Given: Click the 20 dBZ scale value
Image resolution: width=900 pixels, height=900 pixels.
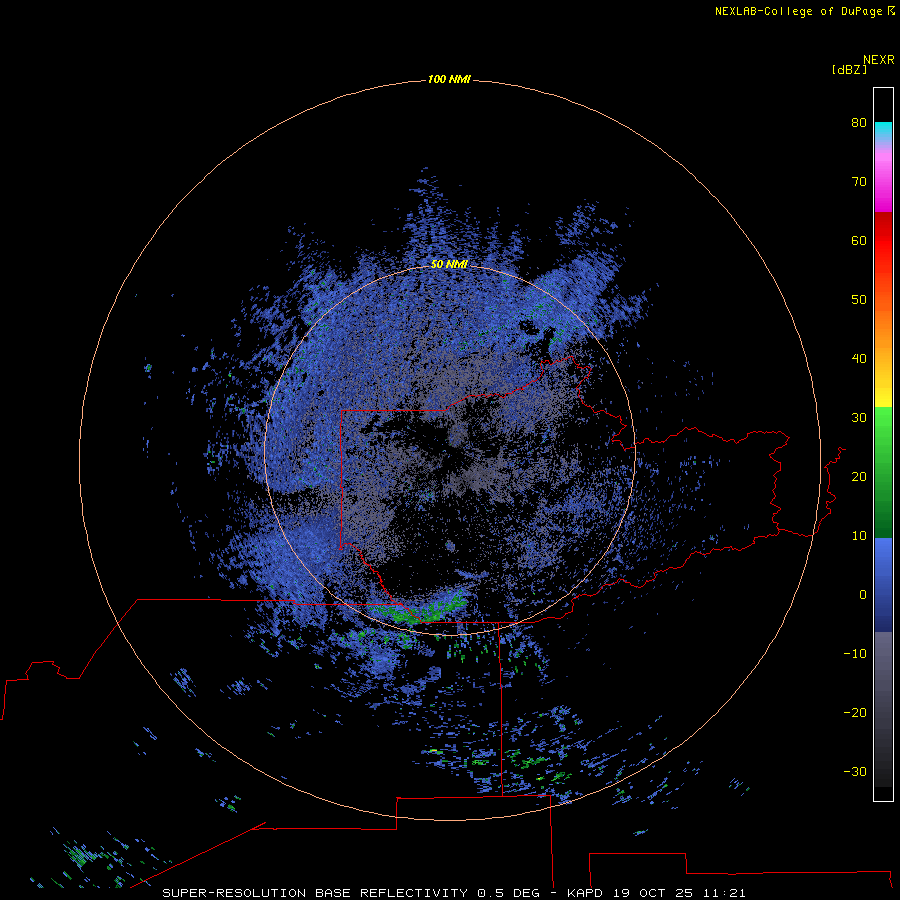Looking at the screenshot, I should [x=859, y=476].
